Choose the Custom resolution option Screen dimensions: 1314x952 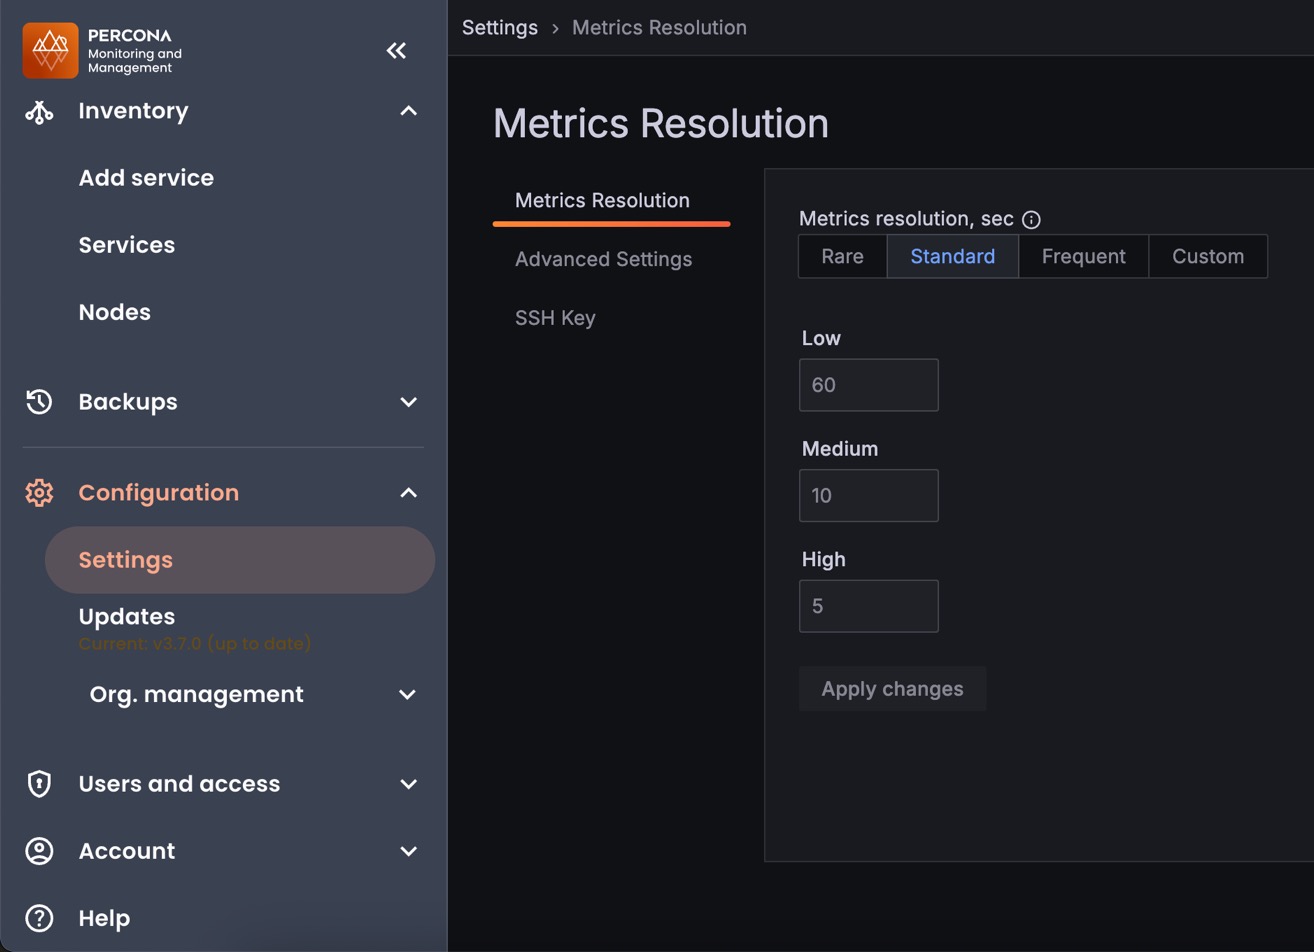click(1207, 257)
